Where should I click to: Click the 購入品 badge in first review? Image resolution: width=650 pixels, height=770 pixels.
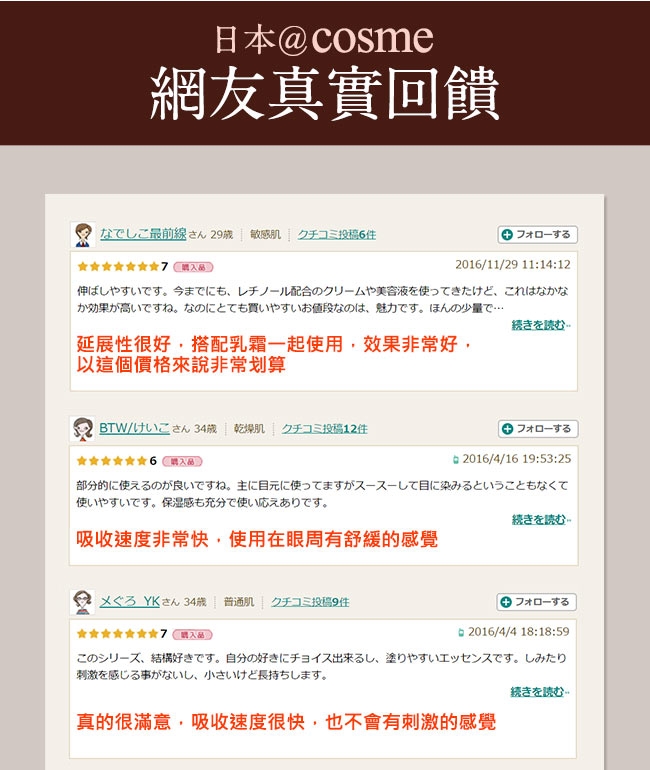pos(193,267)
